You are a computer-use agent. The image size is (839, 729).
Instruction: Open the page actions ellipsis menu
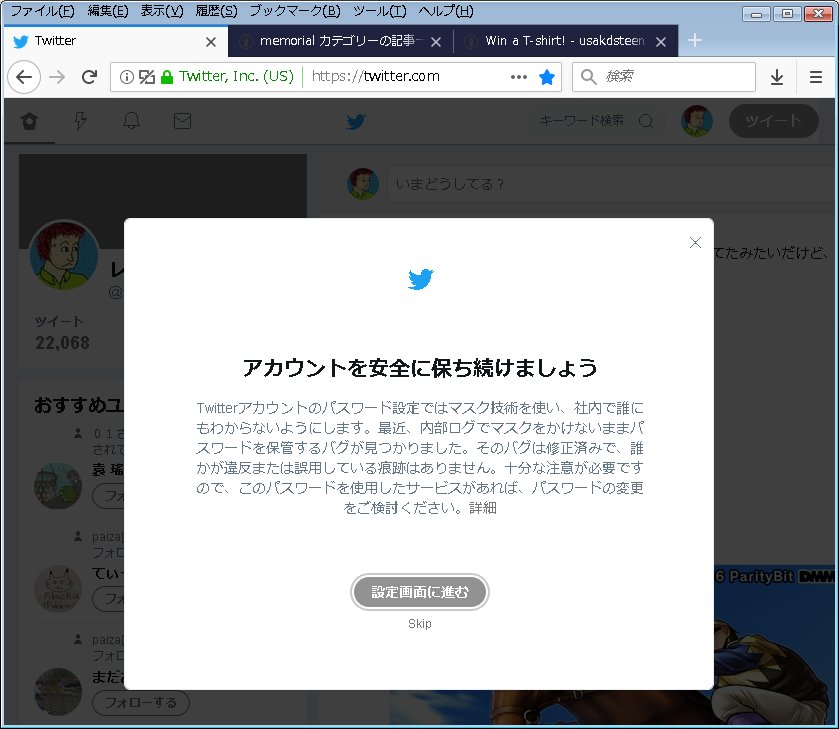pos(519,76)
